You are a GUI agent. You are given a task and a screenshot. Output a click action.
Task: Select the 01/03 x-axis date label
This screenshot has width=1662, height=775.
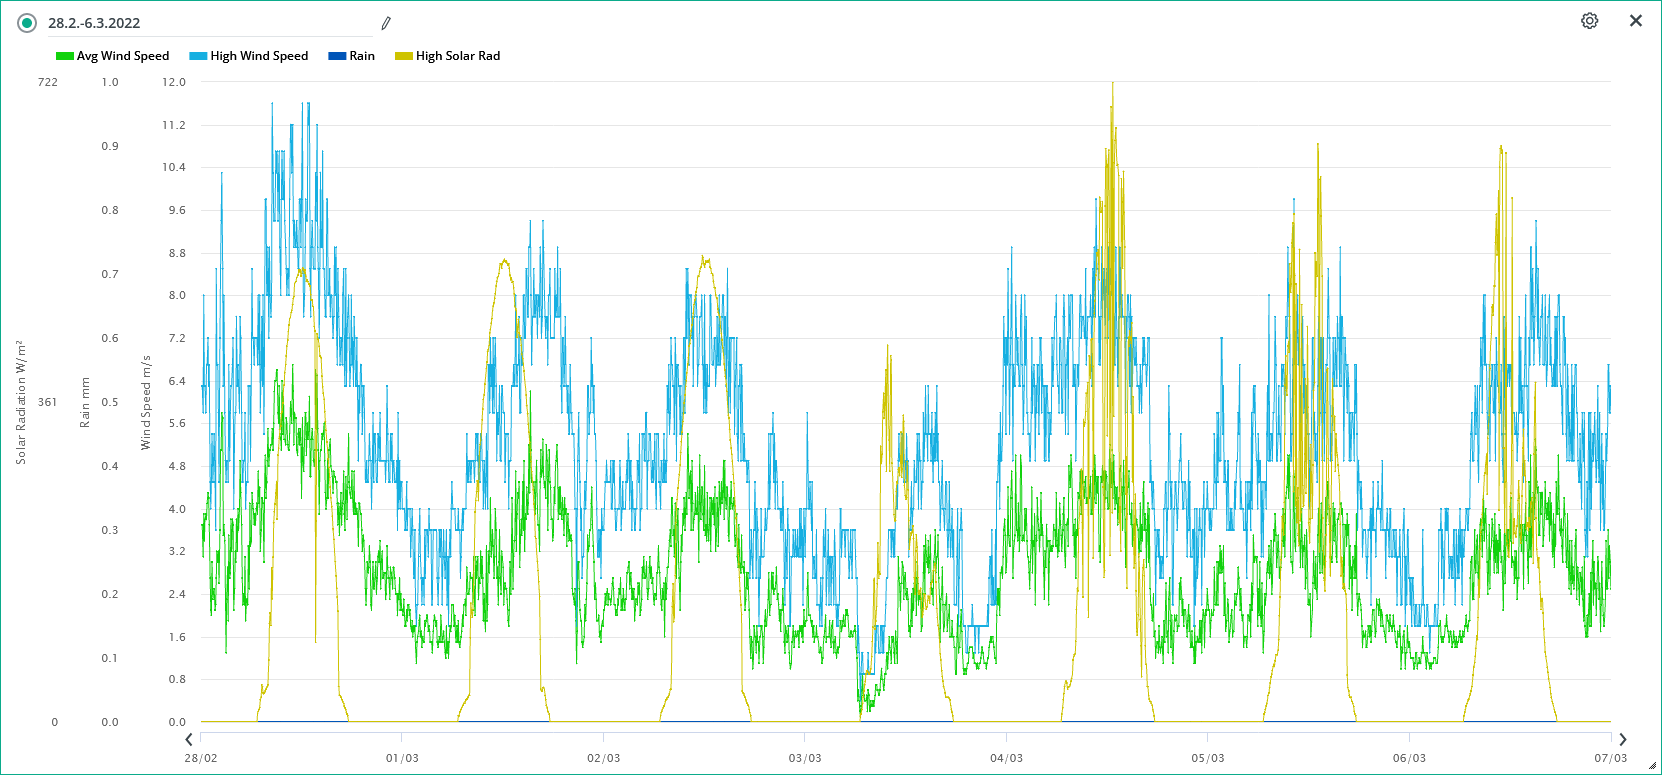click(x=402, y=758)
